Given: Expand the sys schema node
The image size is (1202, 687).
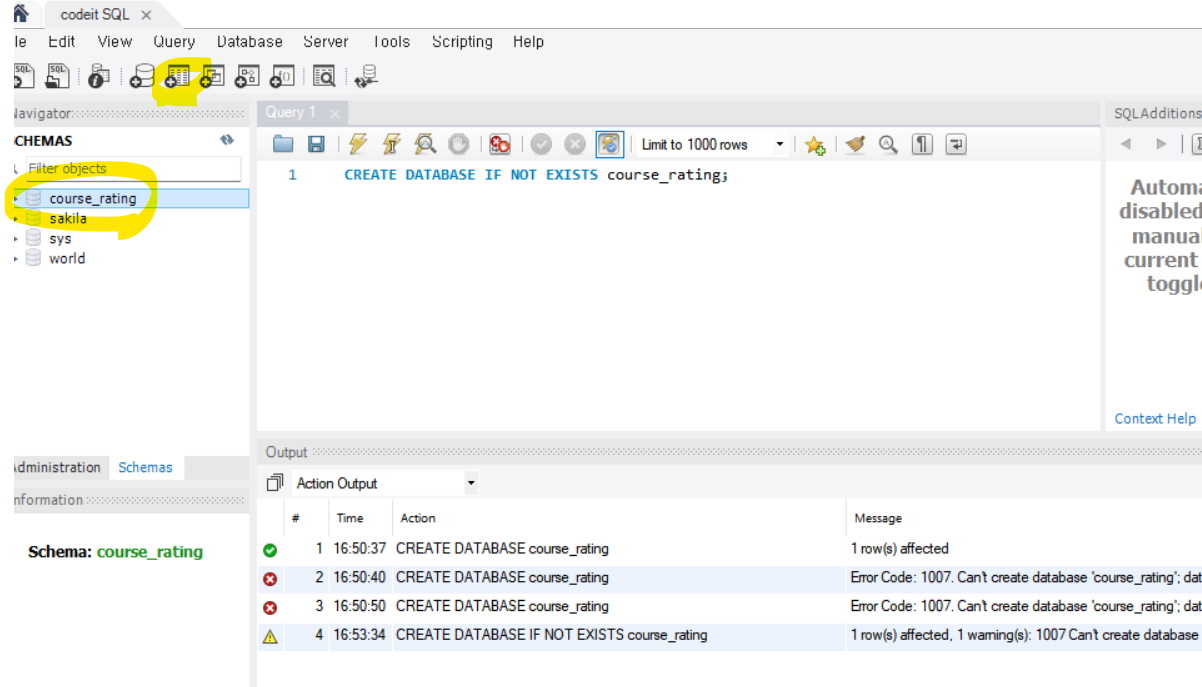Looking at the screenshot, I should pos(16,239).
